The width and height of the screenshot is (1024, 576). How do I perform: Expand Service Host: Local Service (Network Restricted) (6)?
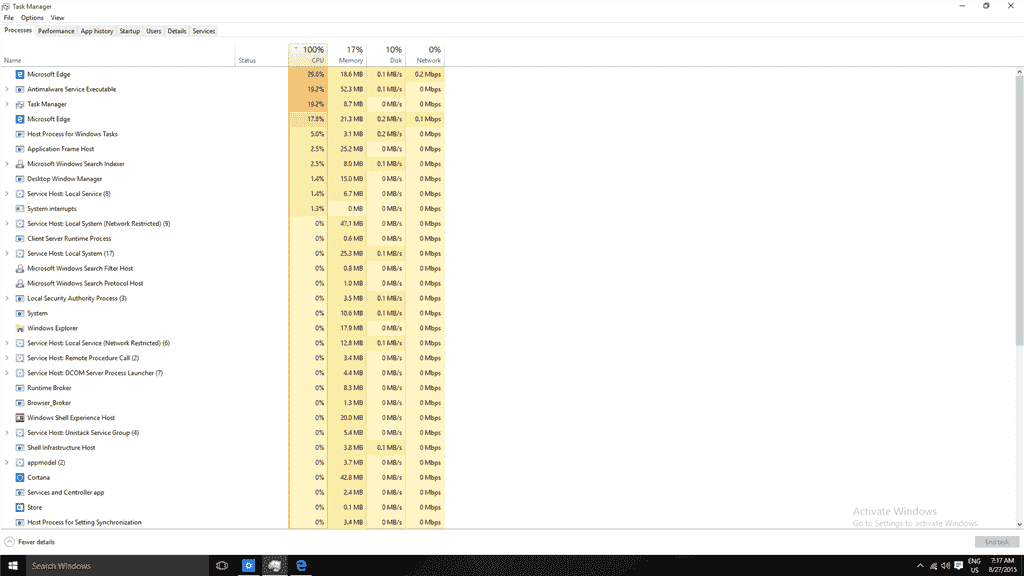point(7,343)
